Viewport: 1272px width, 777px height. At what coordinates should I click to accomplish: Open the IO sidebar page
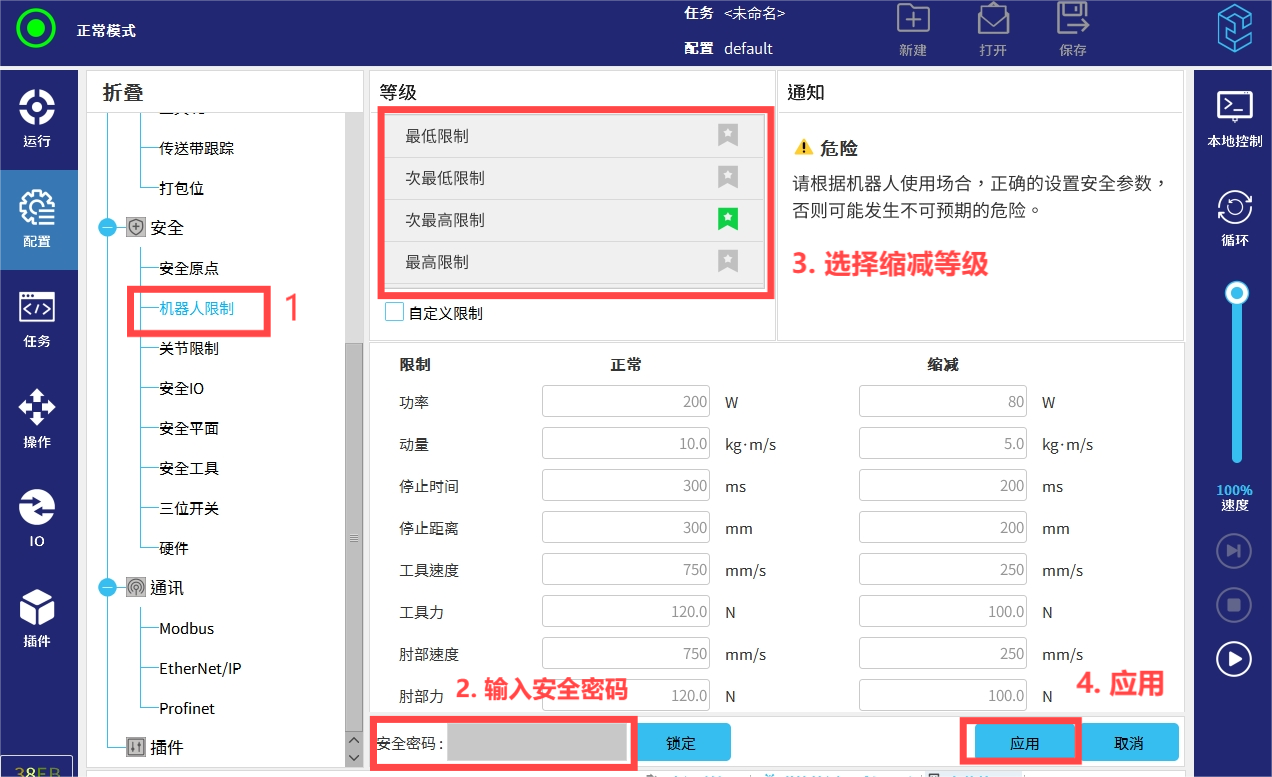pyautogui.click(x=37, y=518)
